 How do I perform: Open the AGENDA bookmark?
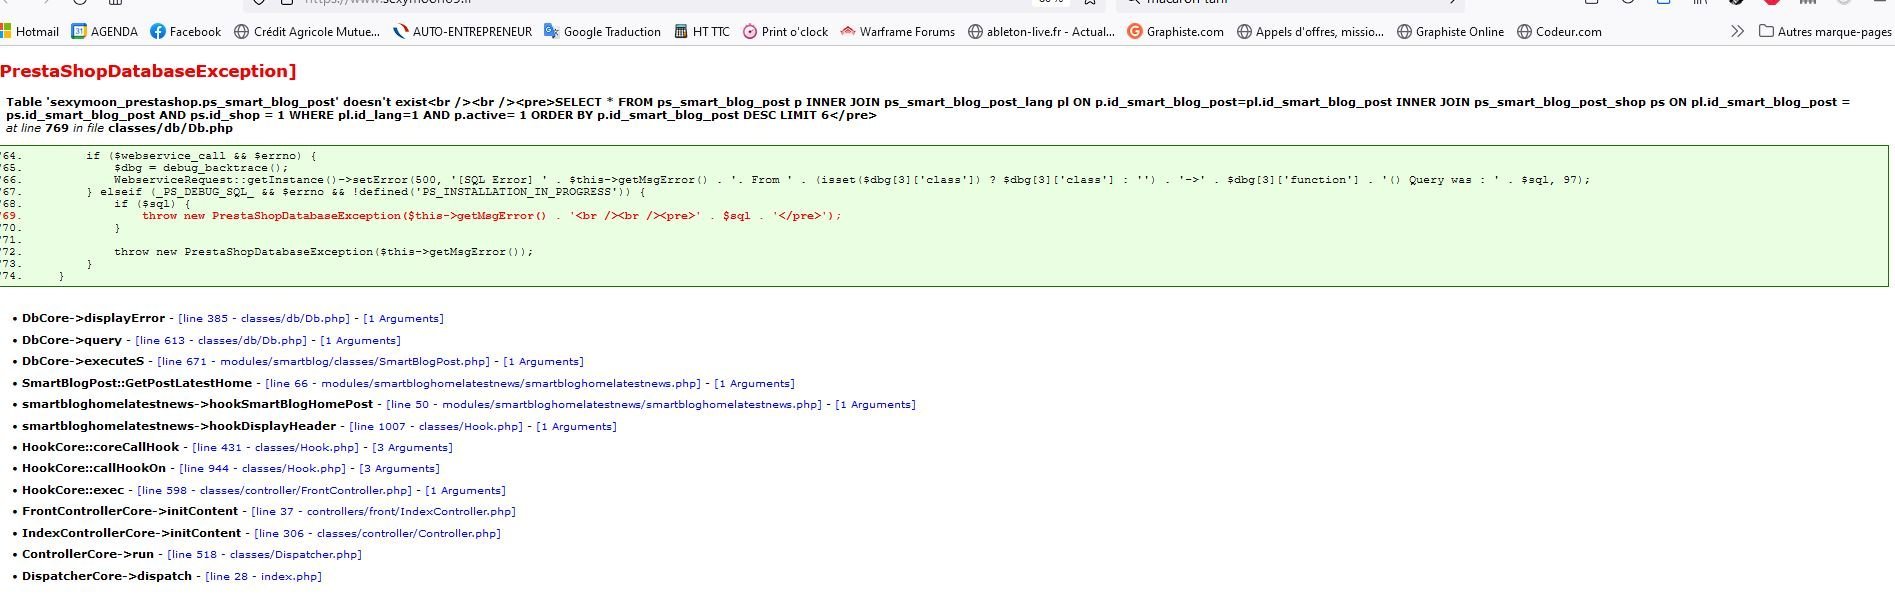click(x=105, y=32)
